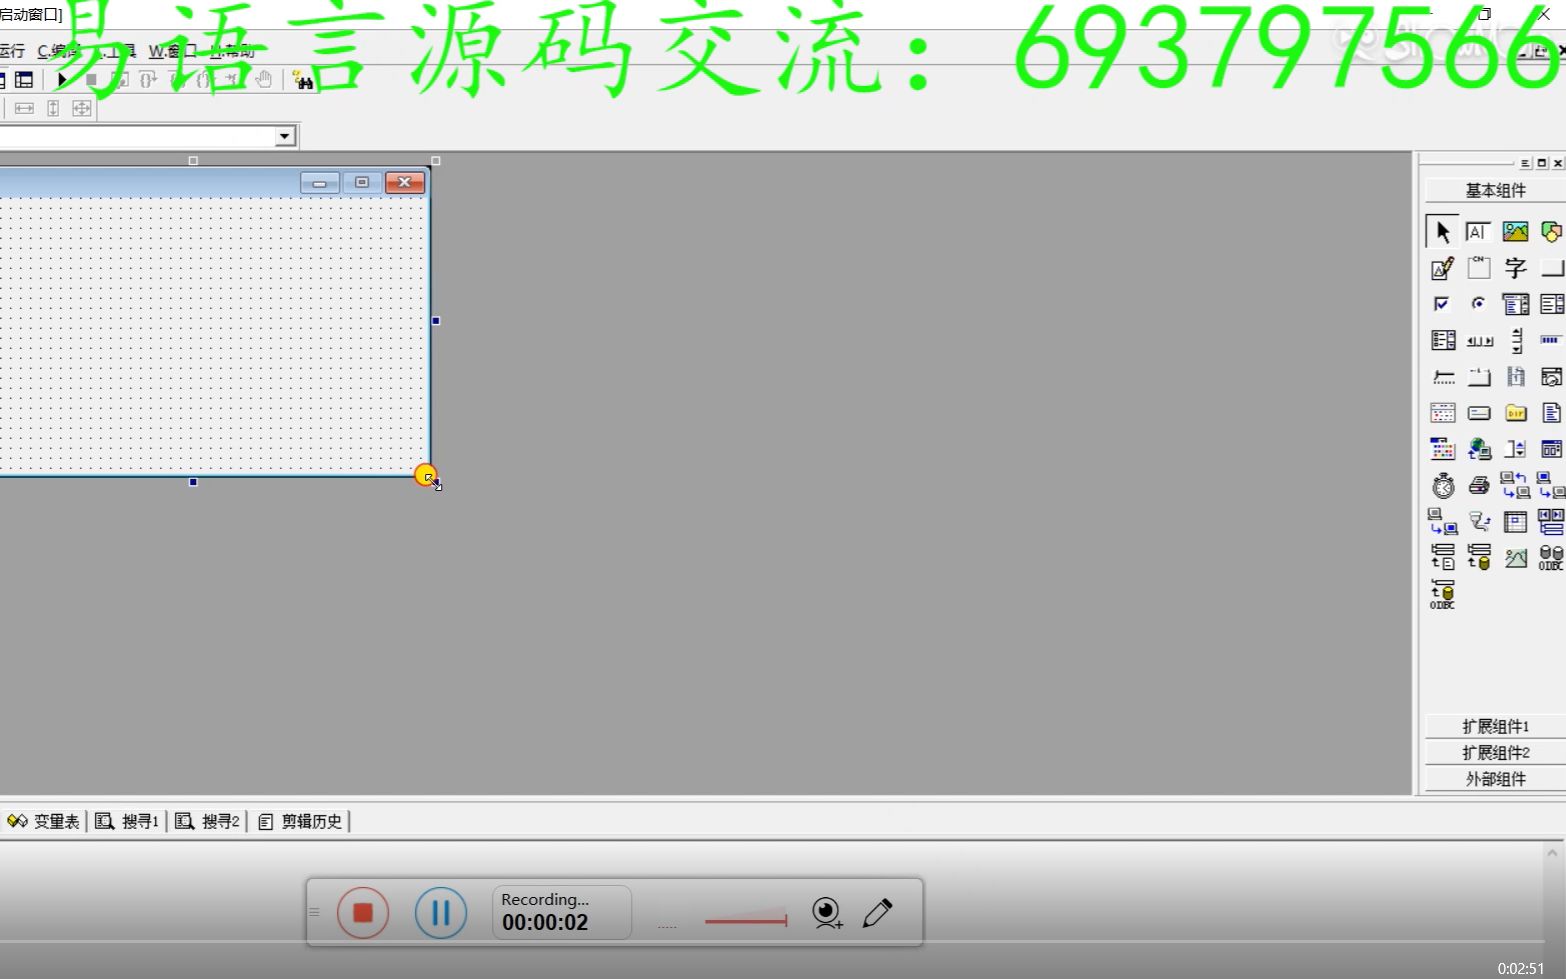1566x979 pixels.
Task: Select the directory box component
Action: [x=1515, y=413]
